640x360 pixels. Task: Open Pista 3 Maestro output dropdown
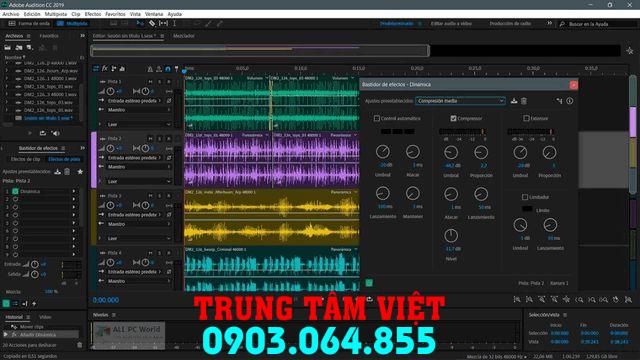point(139,224)
